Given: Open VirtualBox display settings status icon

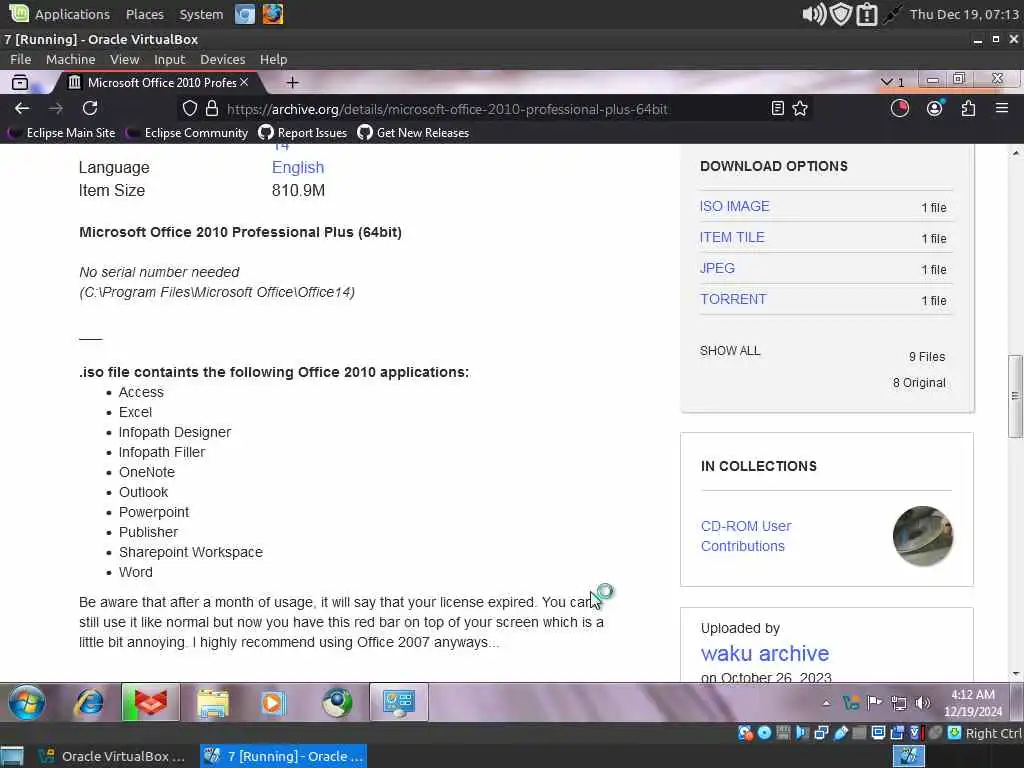Looking at the screenshot, I should point(878,733).
